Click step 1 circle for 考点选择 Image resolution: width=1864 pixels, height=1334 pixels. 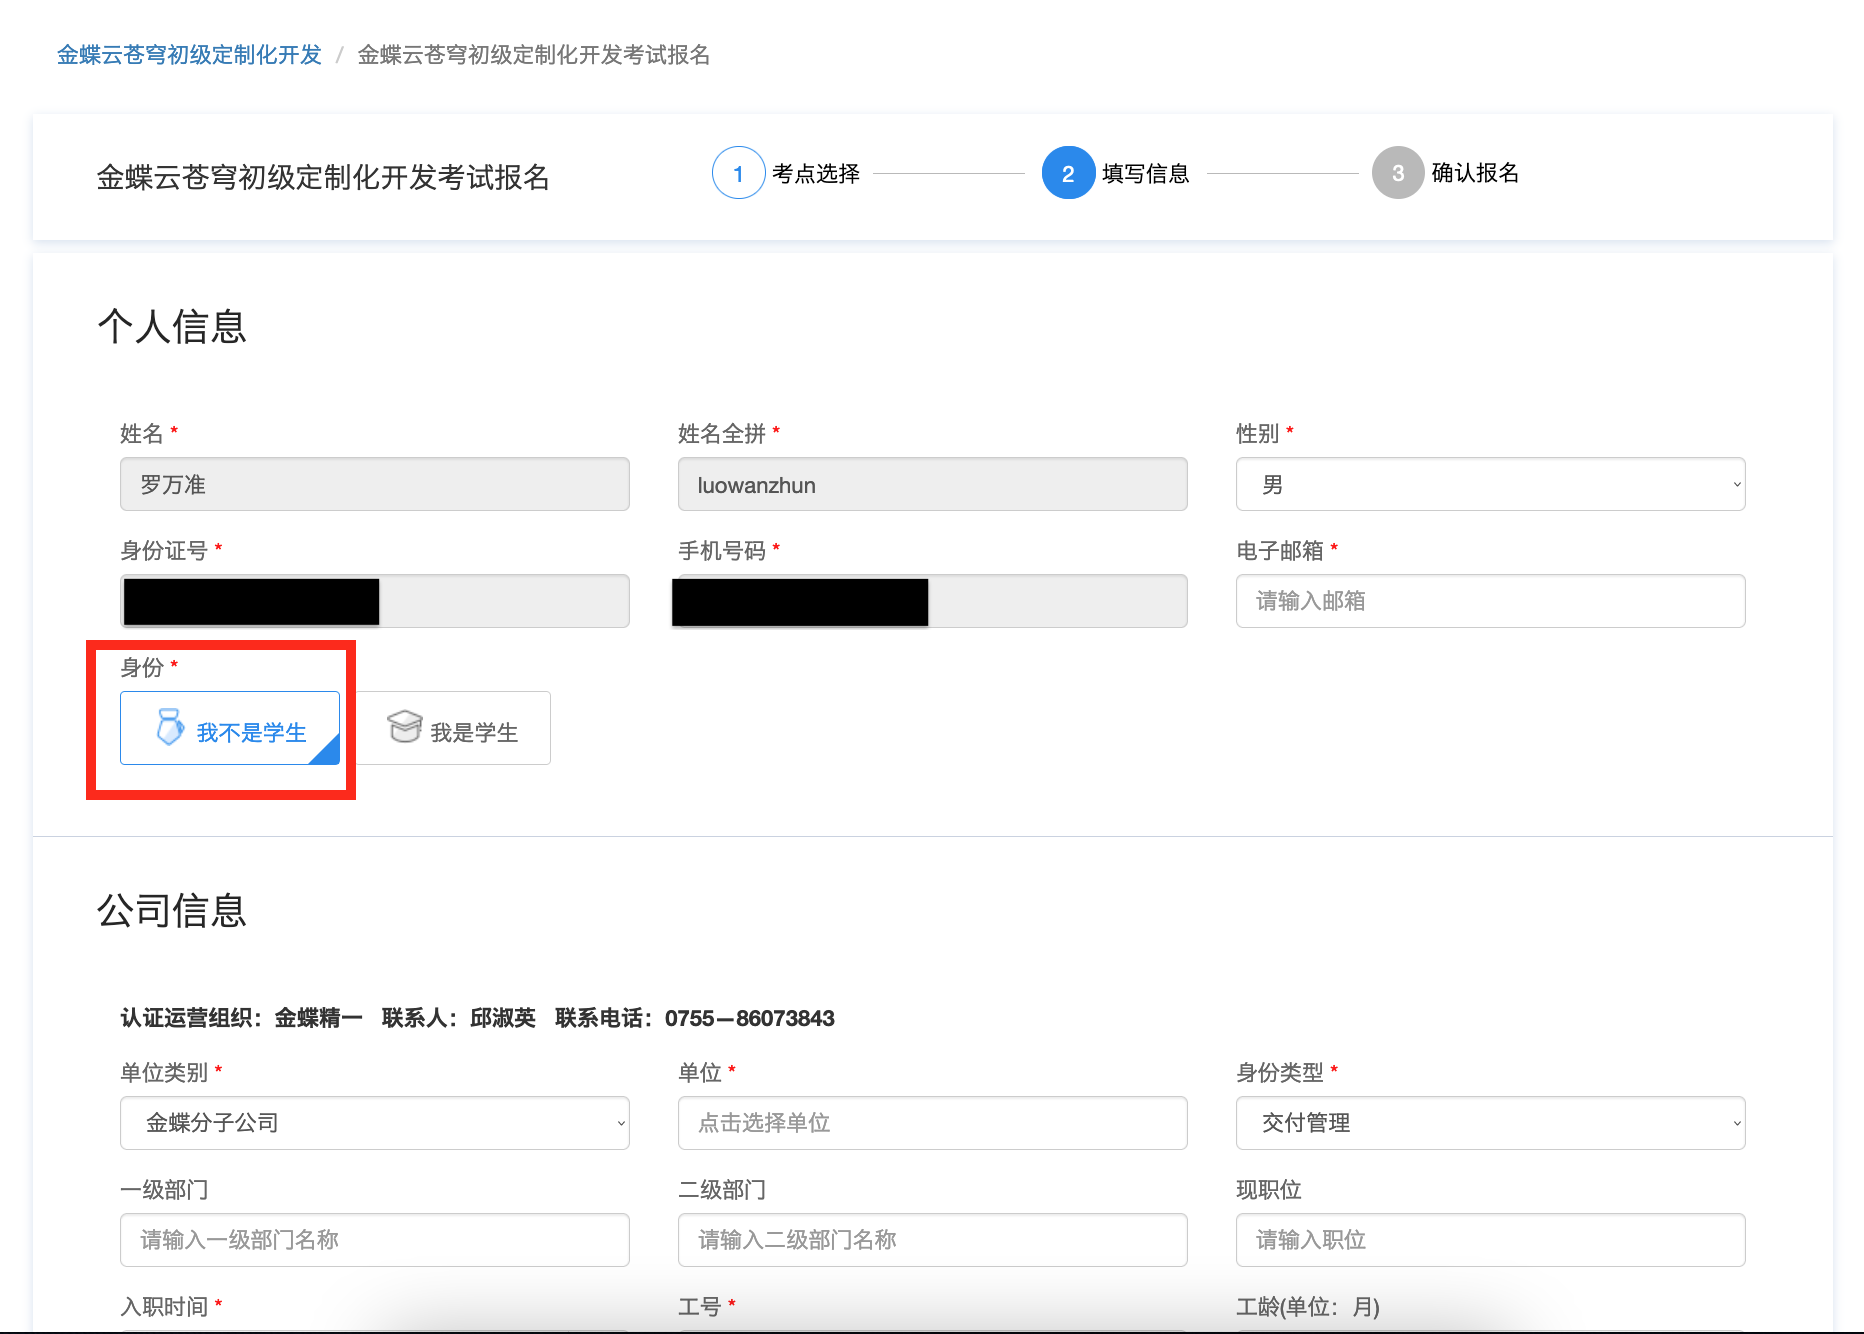(x=738, y=173)
